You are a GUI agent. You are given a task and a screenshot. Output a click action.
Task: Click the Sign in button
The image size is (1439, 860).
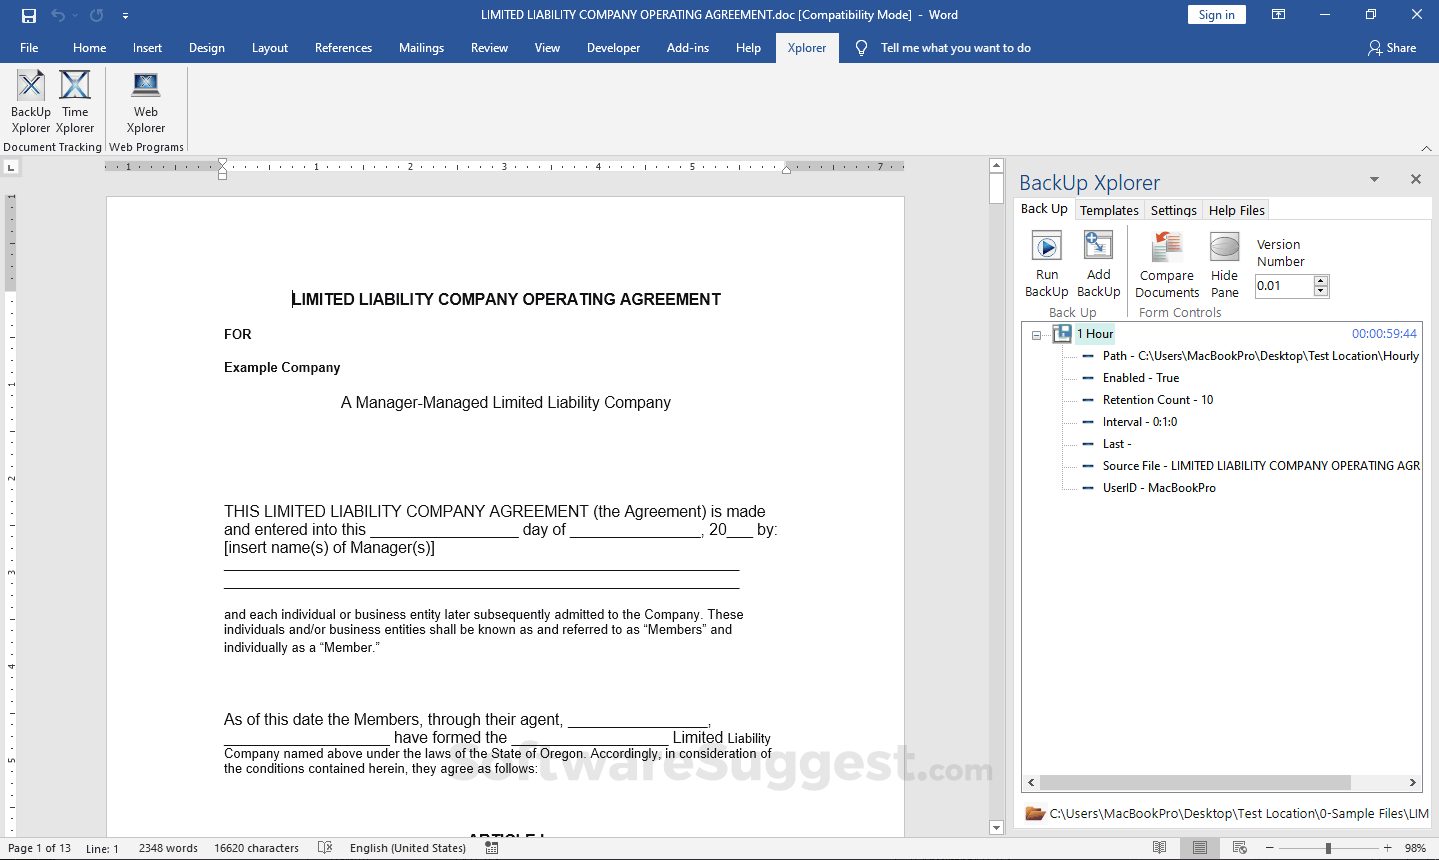click(1216, 14)
